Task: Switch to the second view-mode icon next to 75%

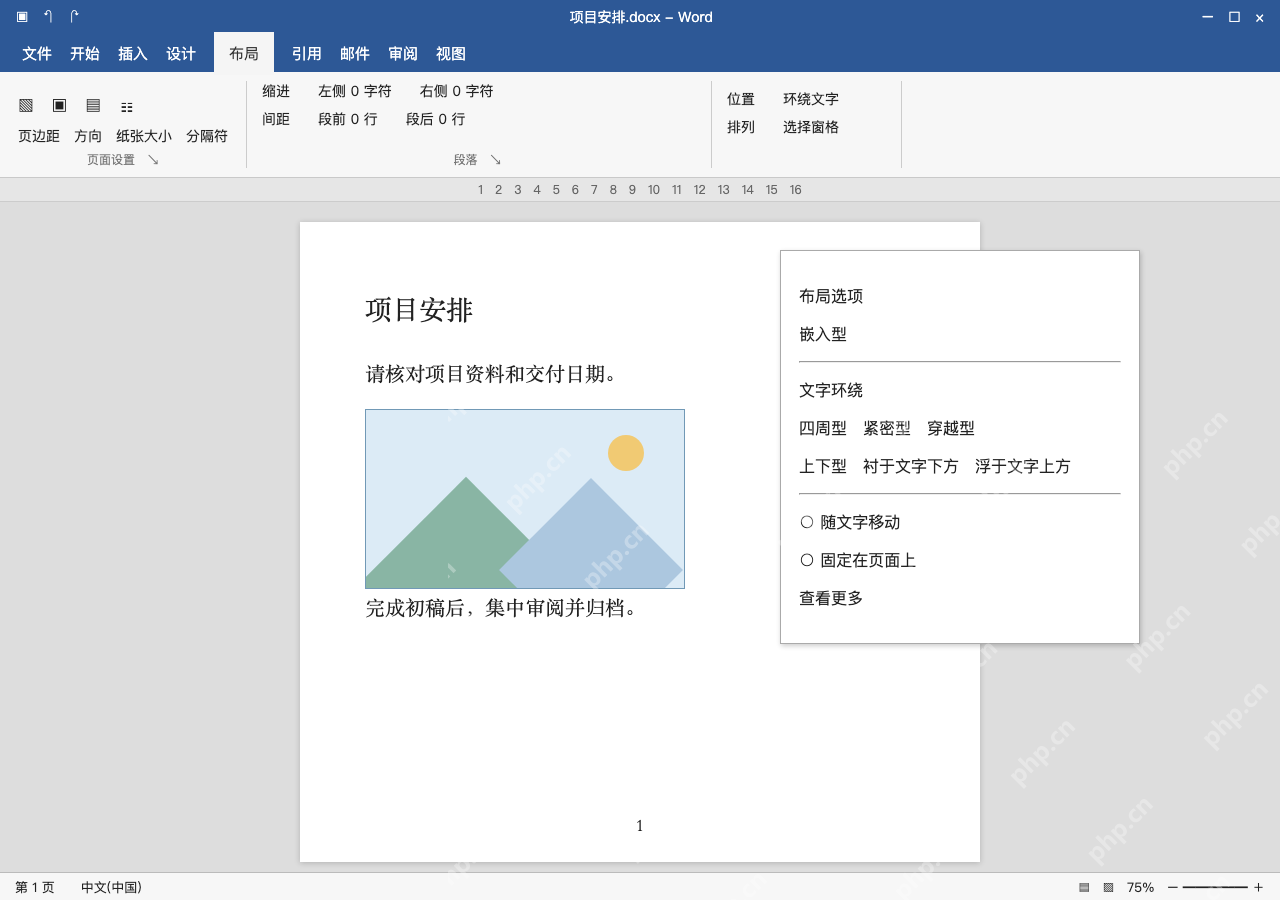Action: coord(1108,887)
